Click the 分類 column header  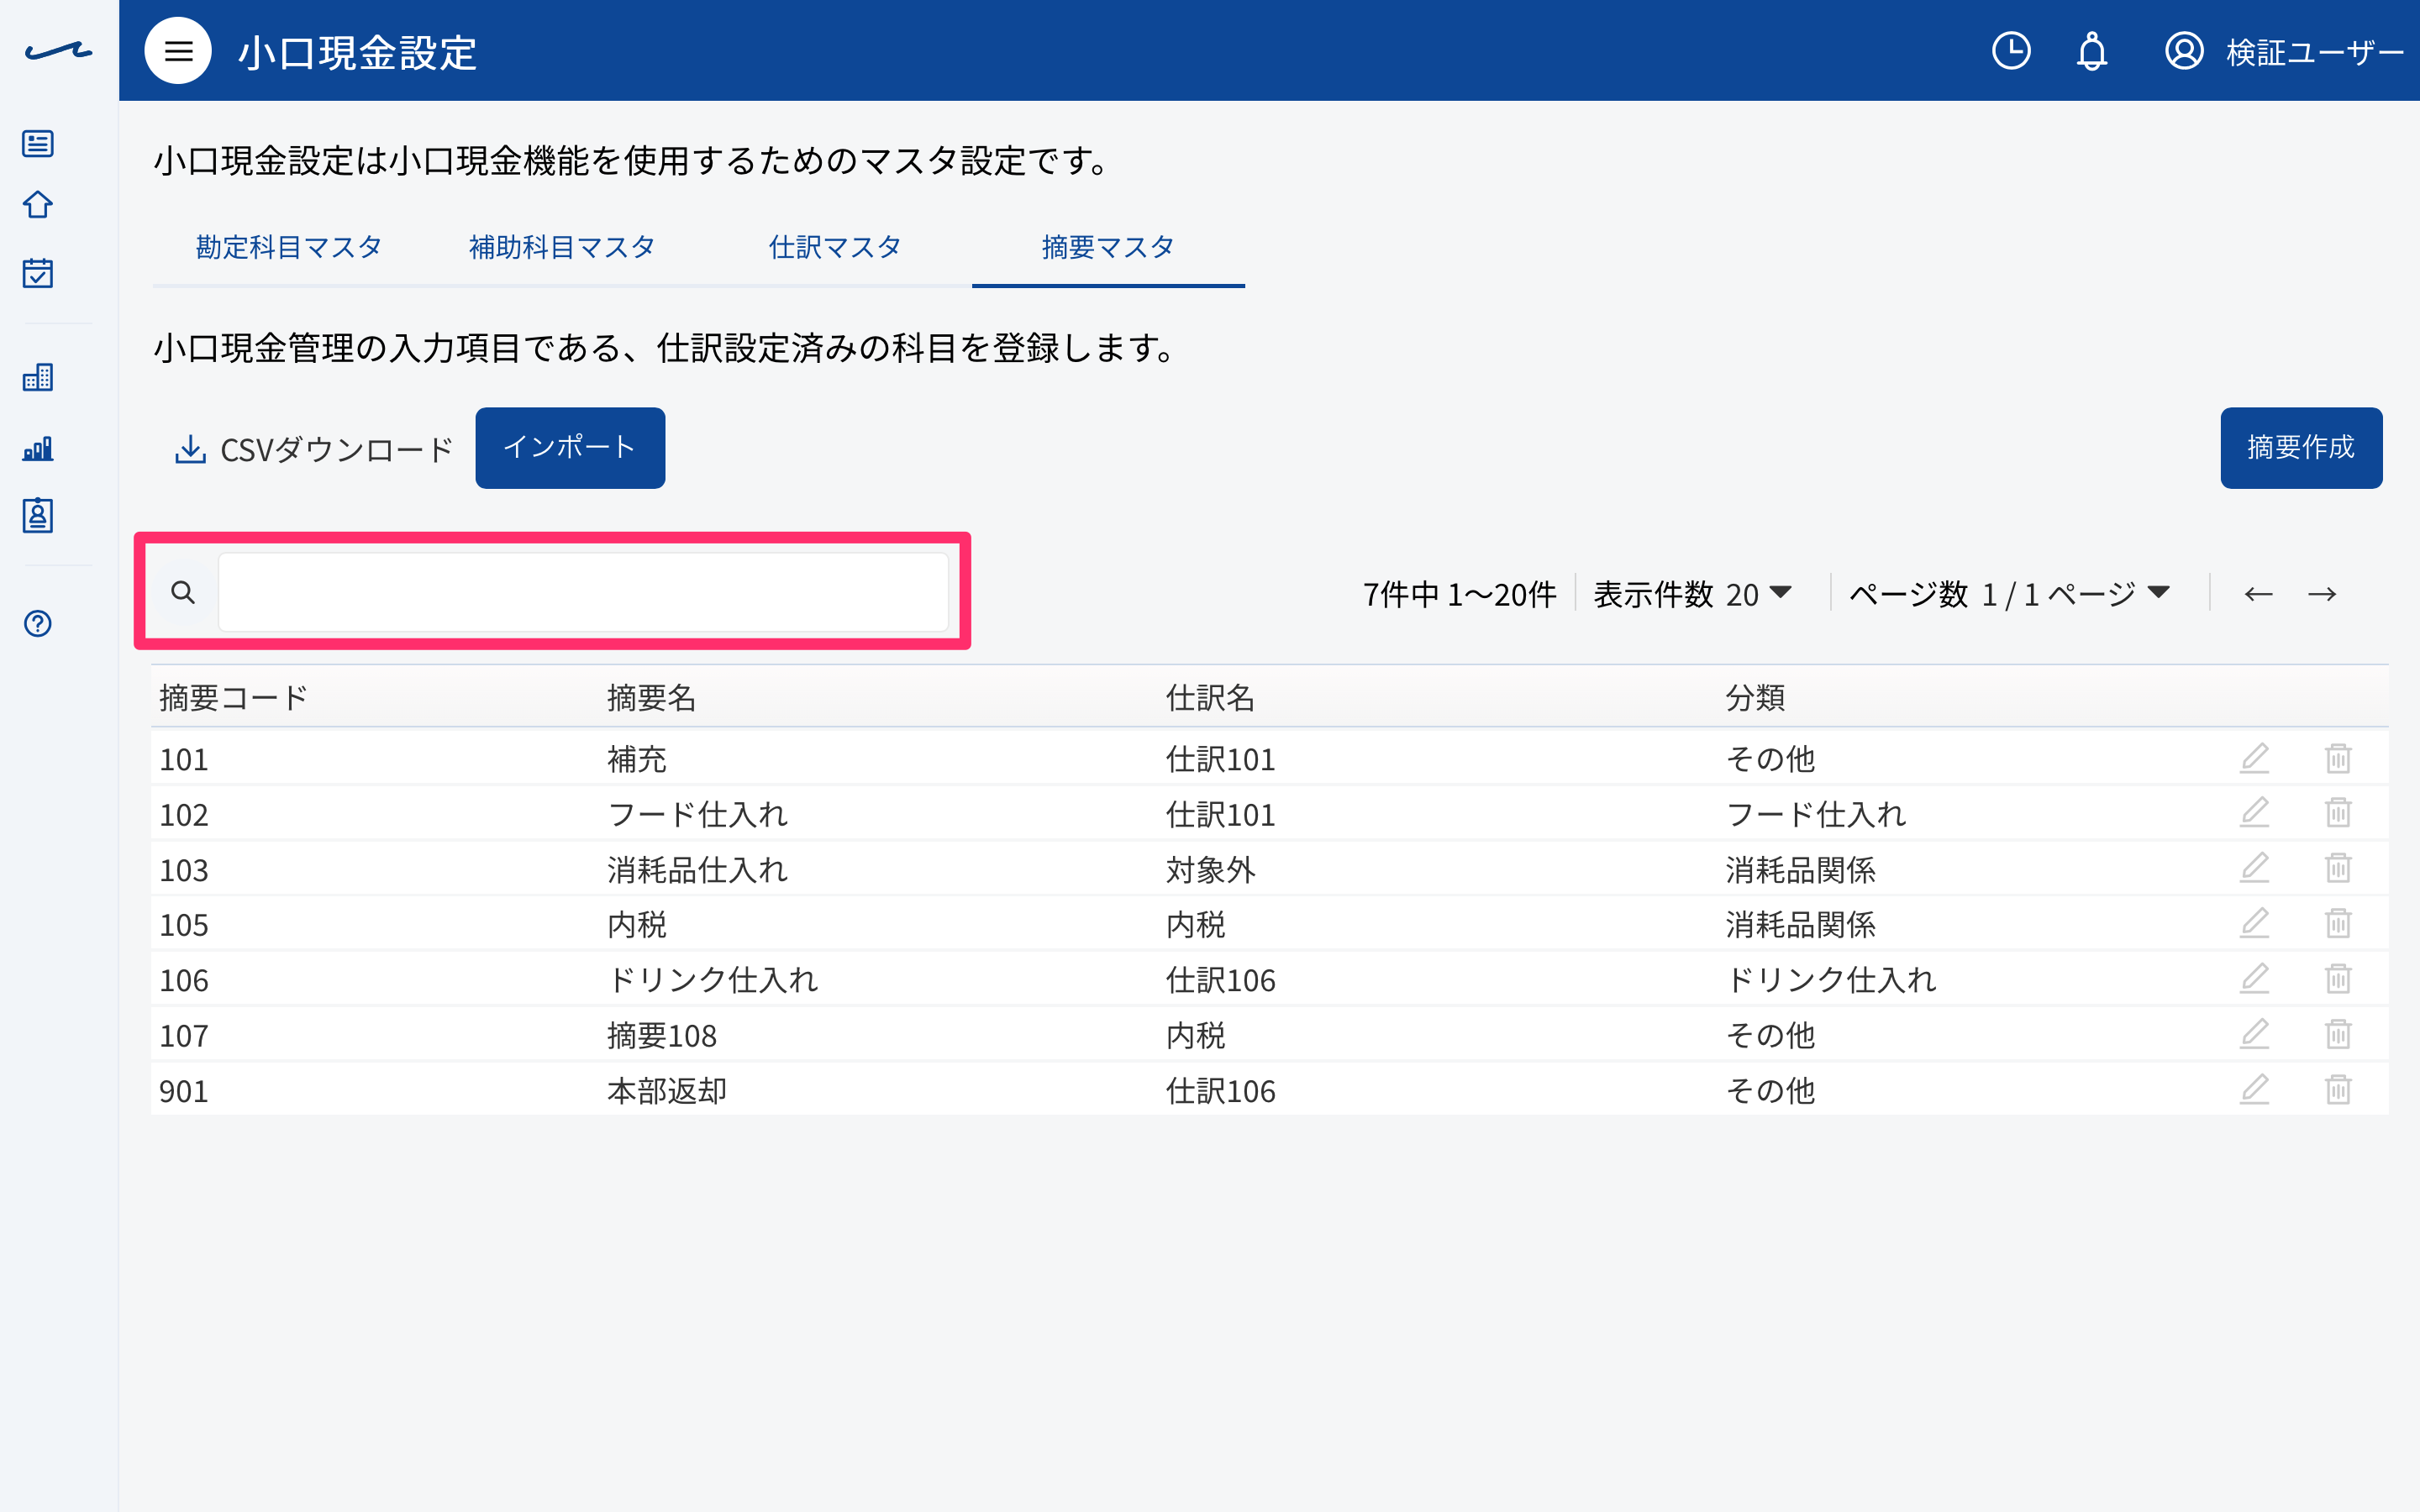1755,698
